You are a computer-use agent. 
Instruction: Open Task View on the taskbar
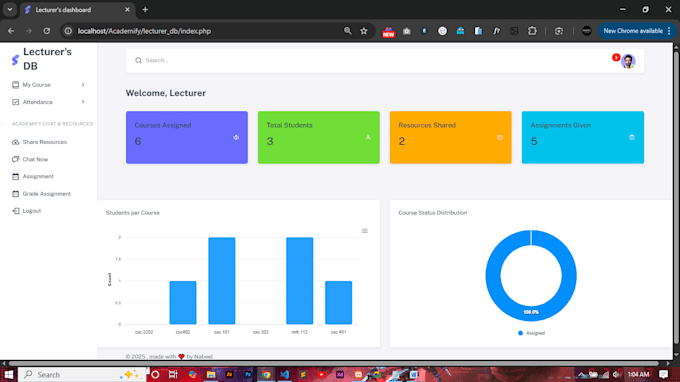[173, 374]
